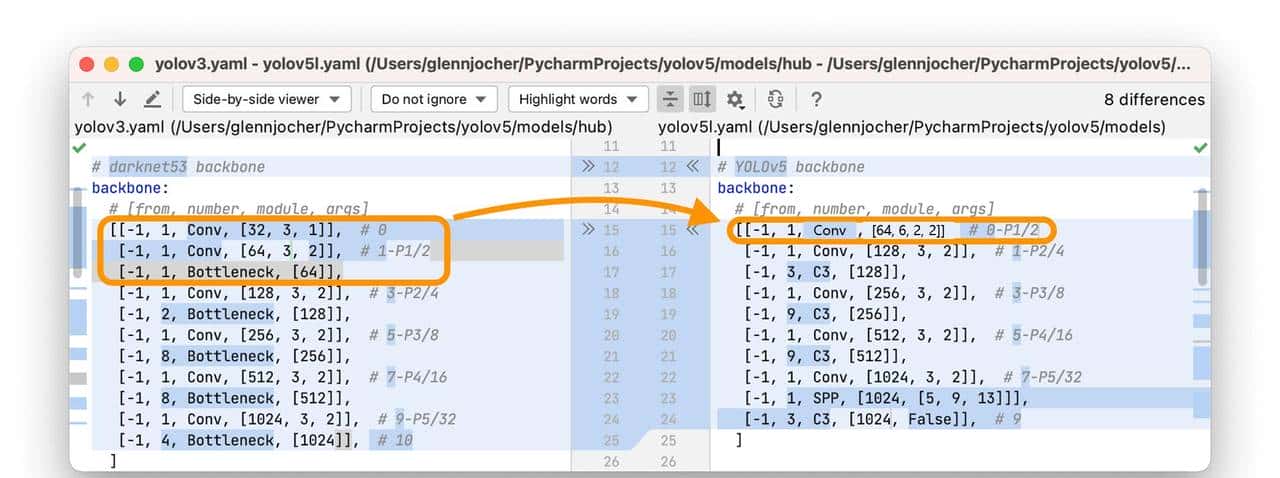Open the Side-by-side viewer dropdown
Screen dimensions: 1280x478
coord(267,99)
